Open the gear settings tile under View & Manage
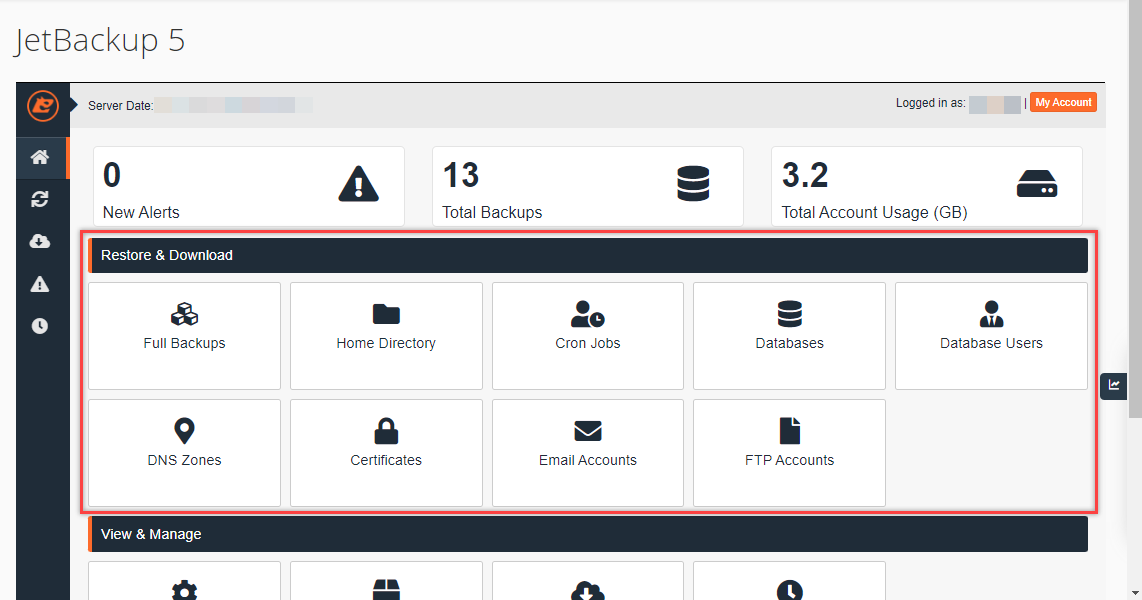 pyautogui.click(x=184, y=580)
